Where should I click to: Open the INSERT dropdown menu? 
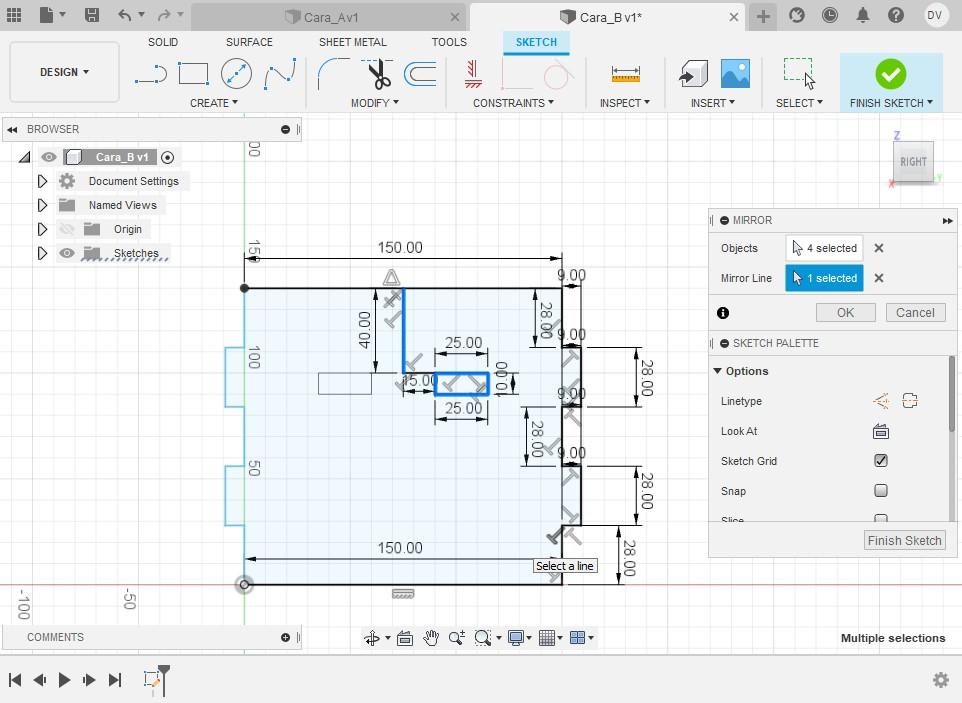pos(712,103)
